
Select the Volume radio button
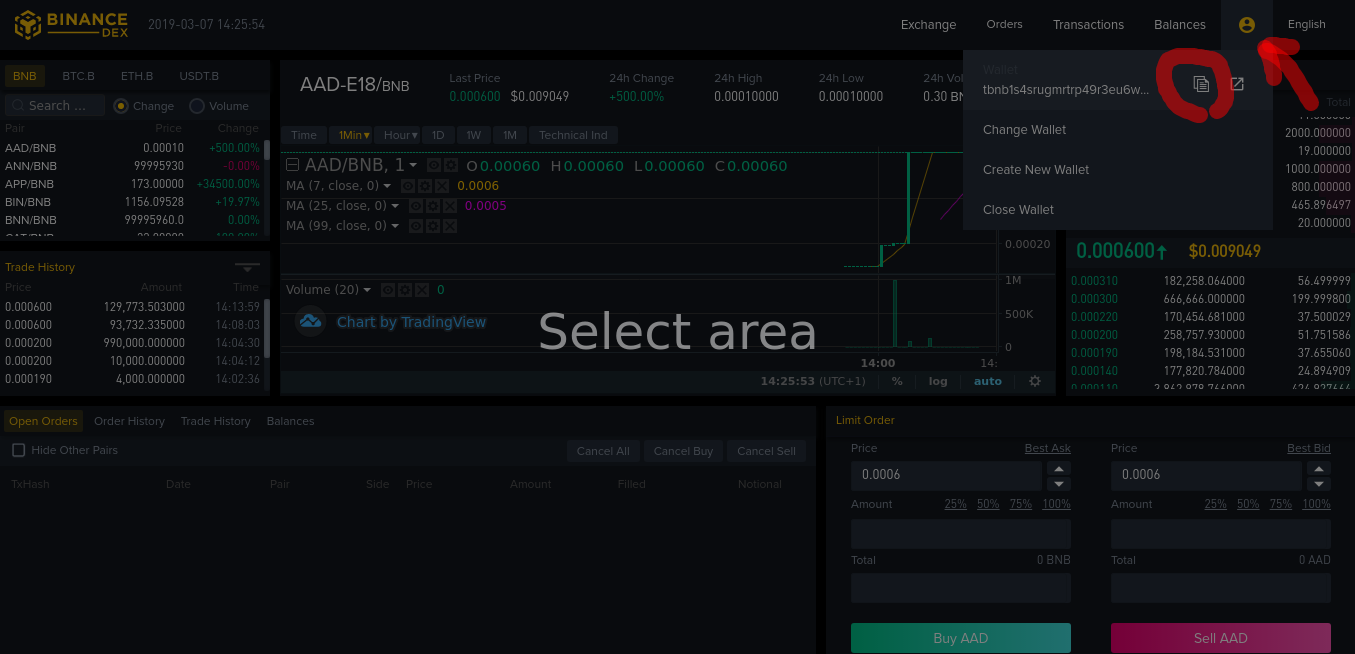click(x=197, y=106)
